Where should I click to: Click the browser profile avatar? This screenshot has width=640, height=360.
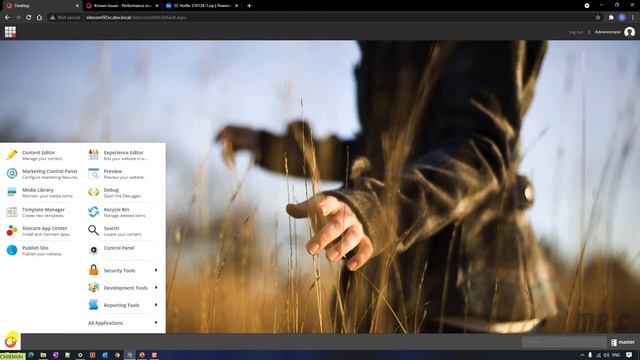pos(622,18)
